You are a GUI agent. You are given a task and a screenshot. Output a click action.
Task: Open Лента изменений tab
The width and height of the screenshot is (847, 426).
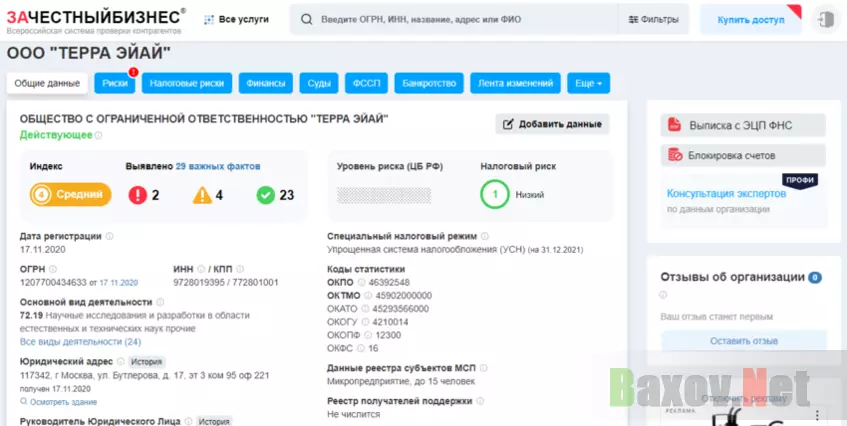[515, 83]
